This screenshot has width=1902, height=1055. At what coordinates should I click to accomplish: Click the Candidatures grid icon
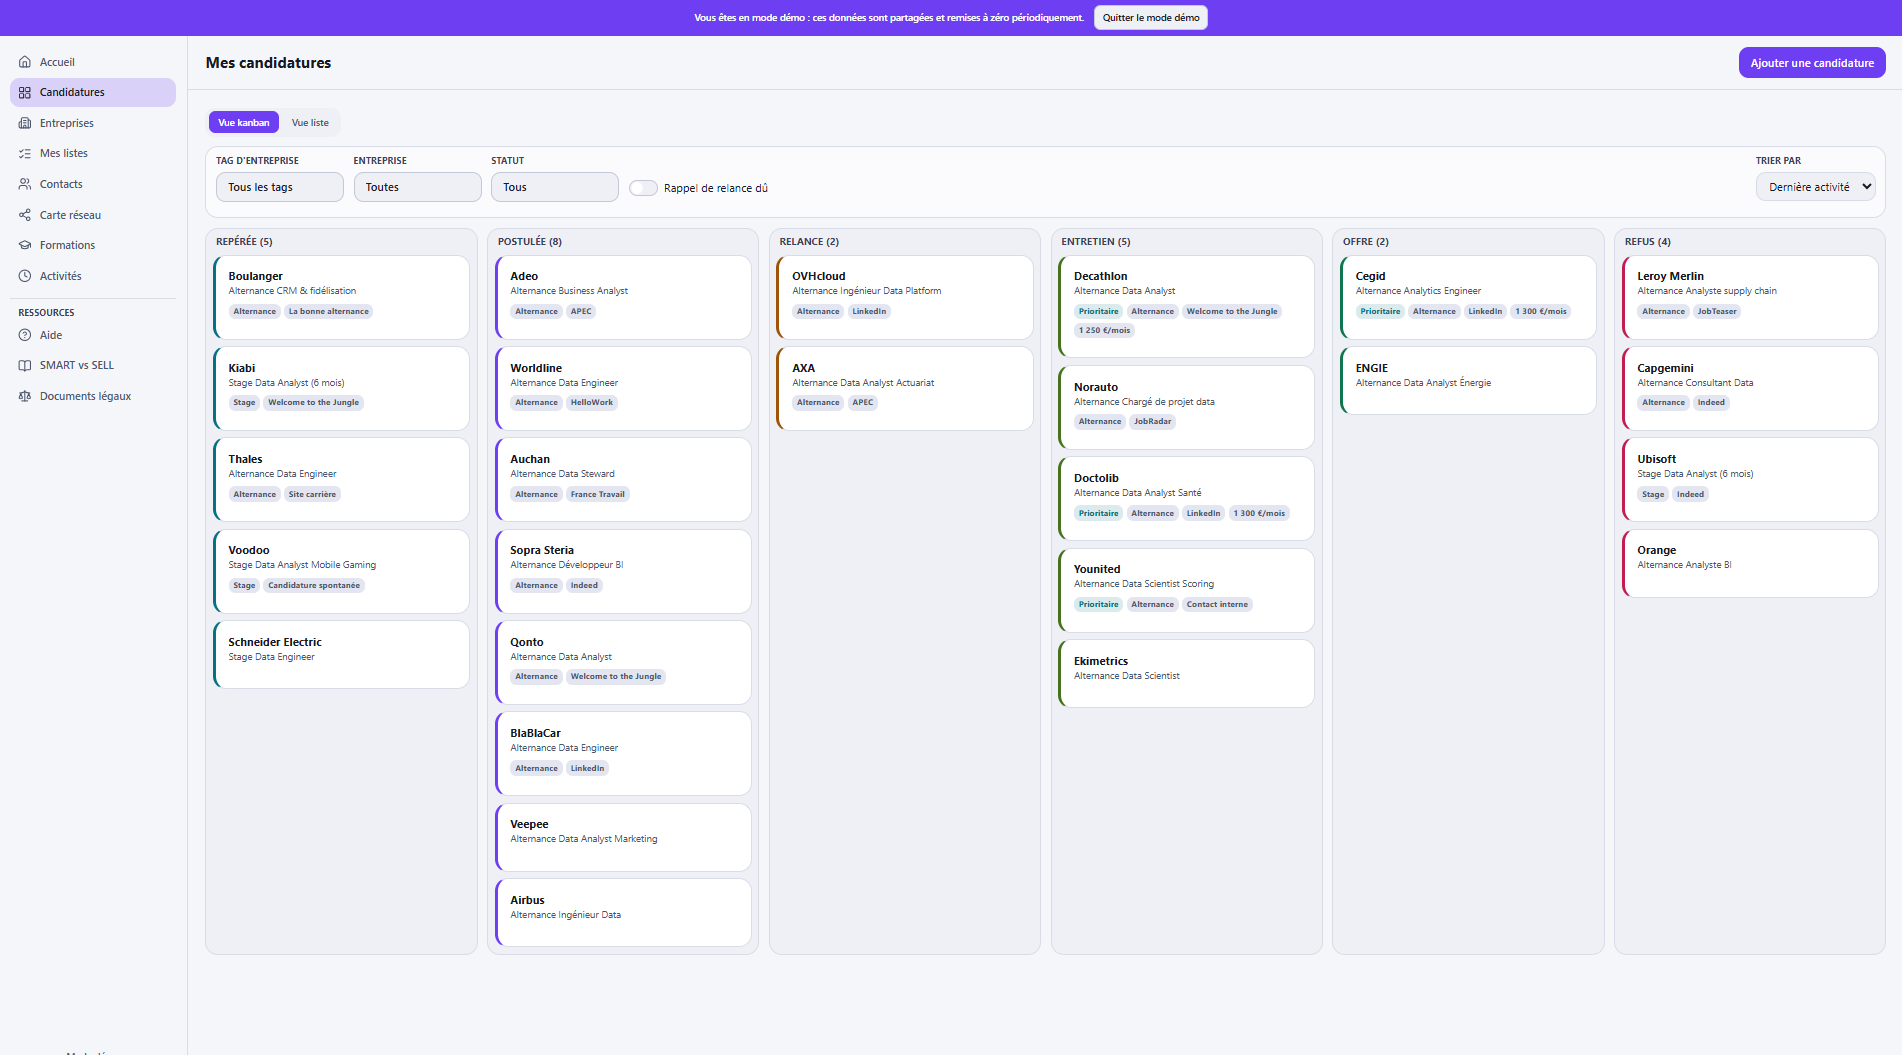[x=25, y=92]
